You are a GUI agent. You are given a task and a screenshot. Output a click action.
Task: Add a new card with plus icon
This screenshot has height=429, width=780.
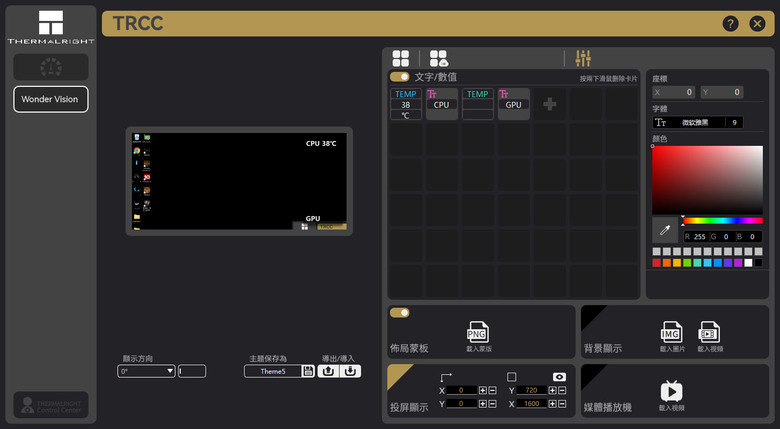pyautogui.click(x=550, y=104)
